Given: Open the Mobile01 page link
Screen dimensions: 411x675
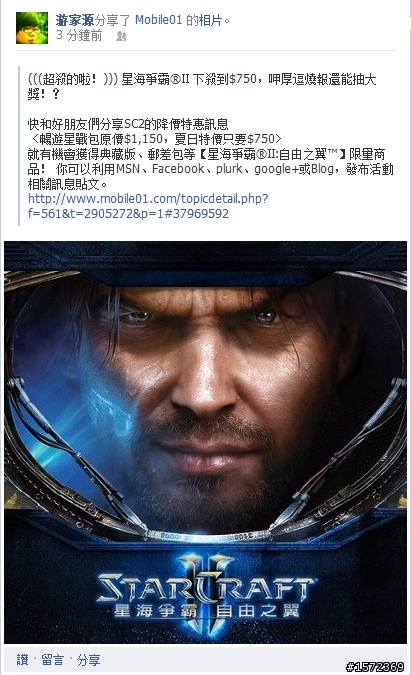Looking at the screenshot, I should coord(158,20).
